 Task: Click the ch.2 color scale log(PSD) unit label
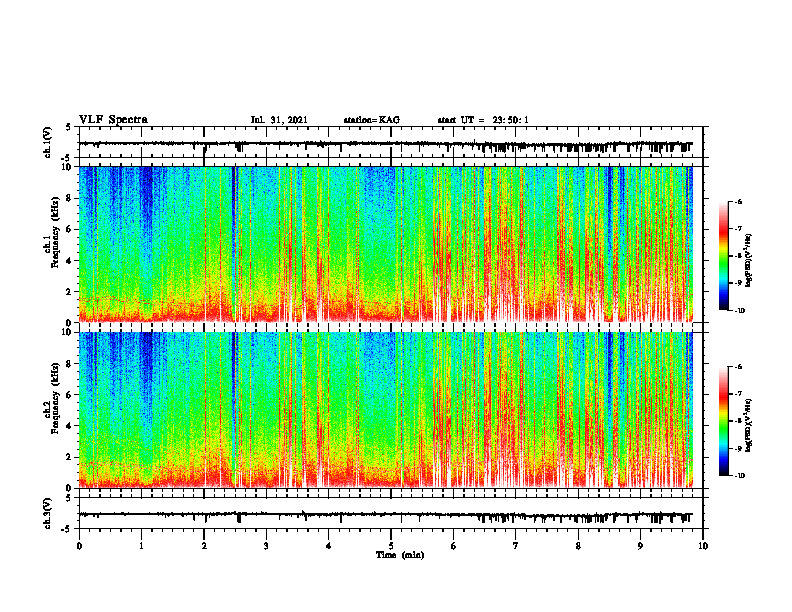pyautogui.click(x=749, y=426)
